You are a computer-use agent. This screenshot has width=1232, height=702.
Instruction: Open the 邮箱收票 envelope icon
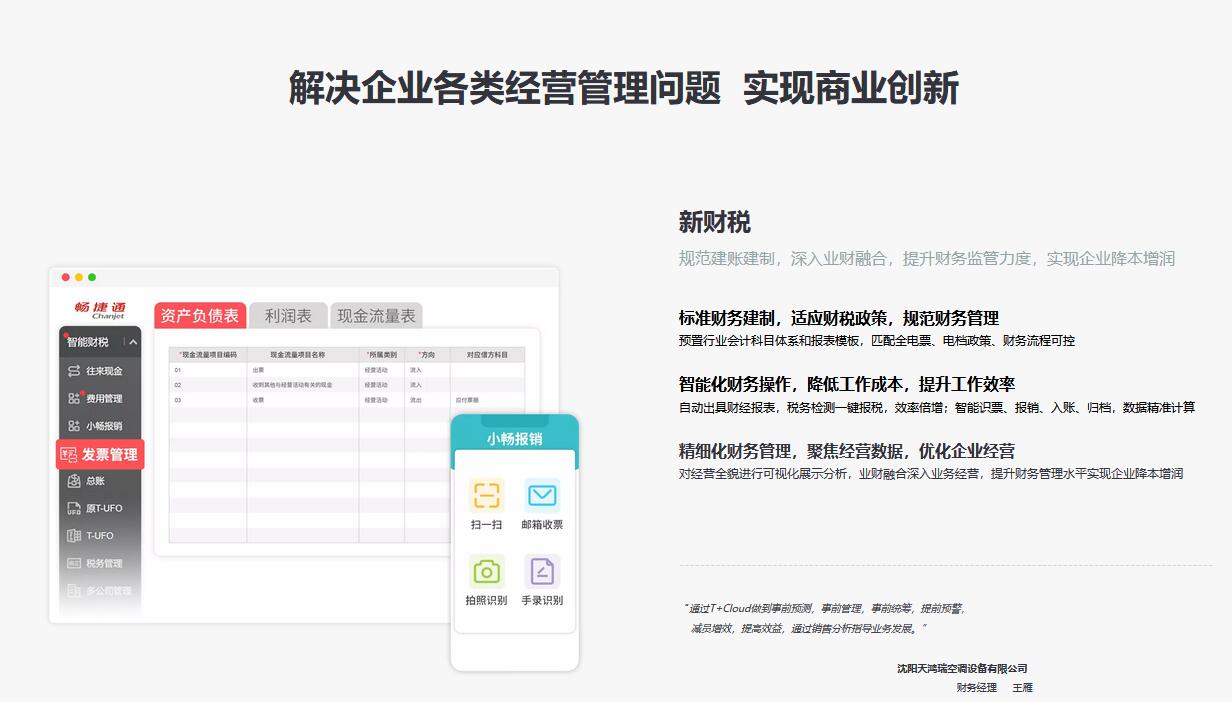point(542,496)
